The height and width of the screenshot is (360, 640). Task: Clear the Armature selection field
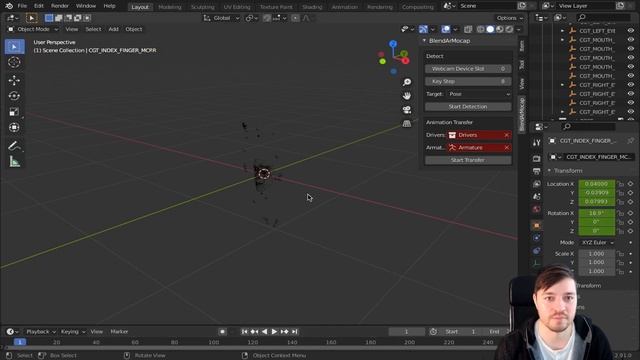point(507,148)
